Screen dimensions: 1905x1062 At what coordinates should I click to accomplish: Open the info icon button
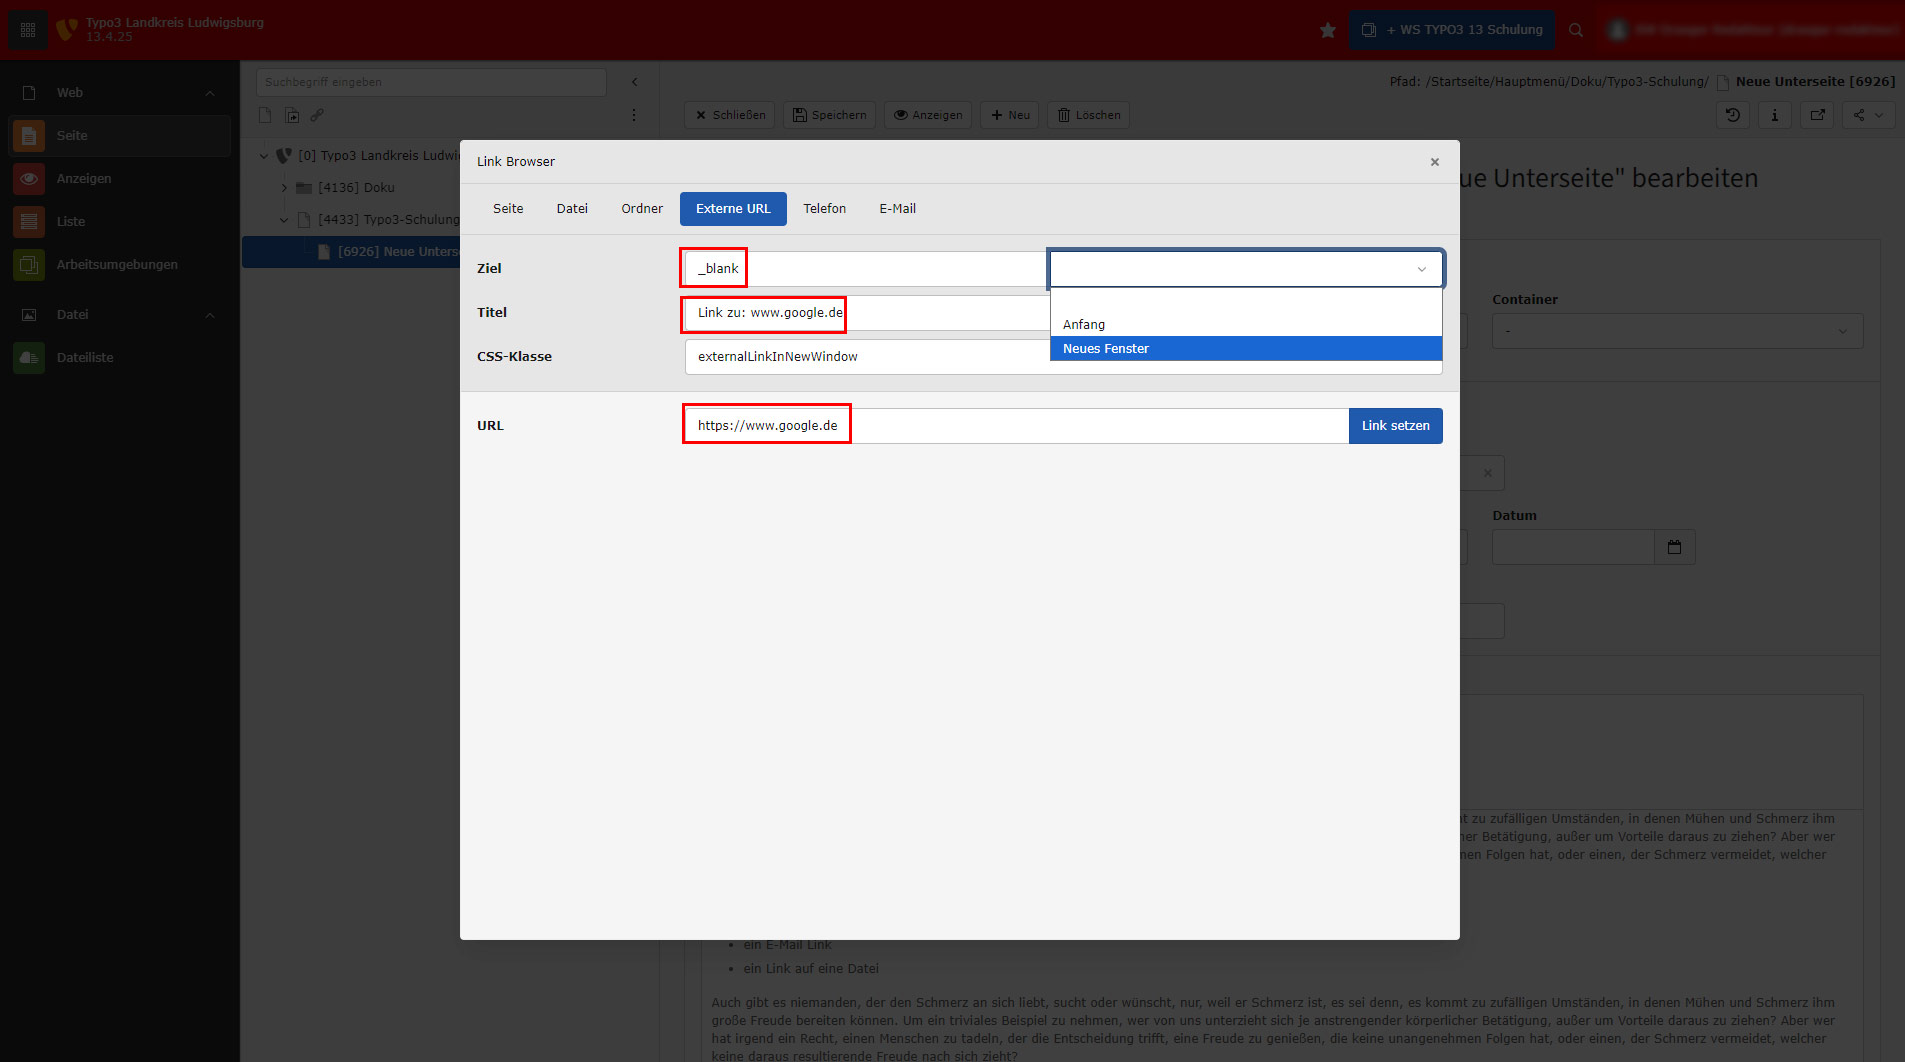click(1775, 115)
